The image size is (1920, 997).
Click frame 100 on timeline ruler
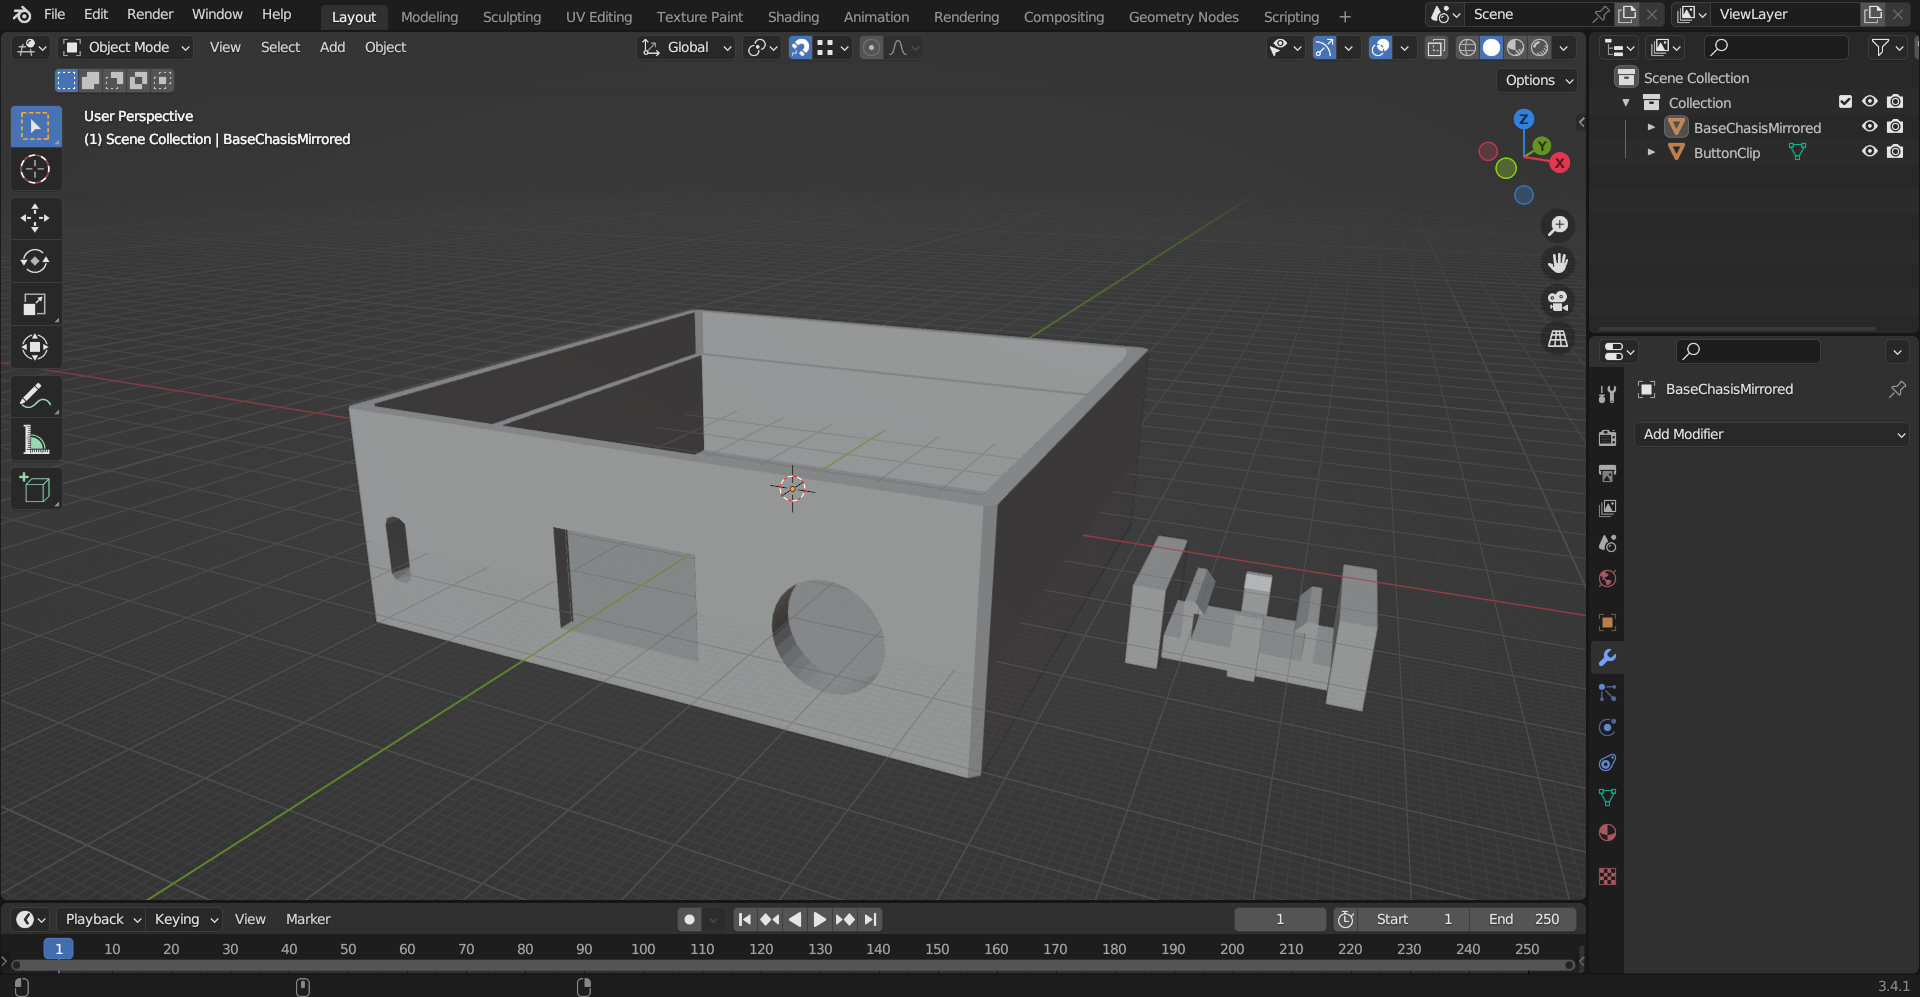point(643,949)
